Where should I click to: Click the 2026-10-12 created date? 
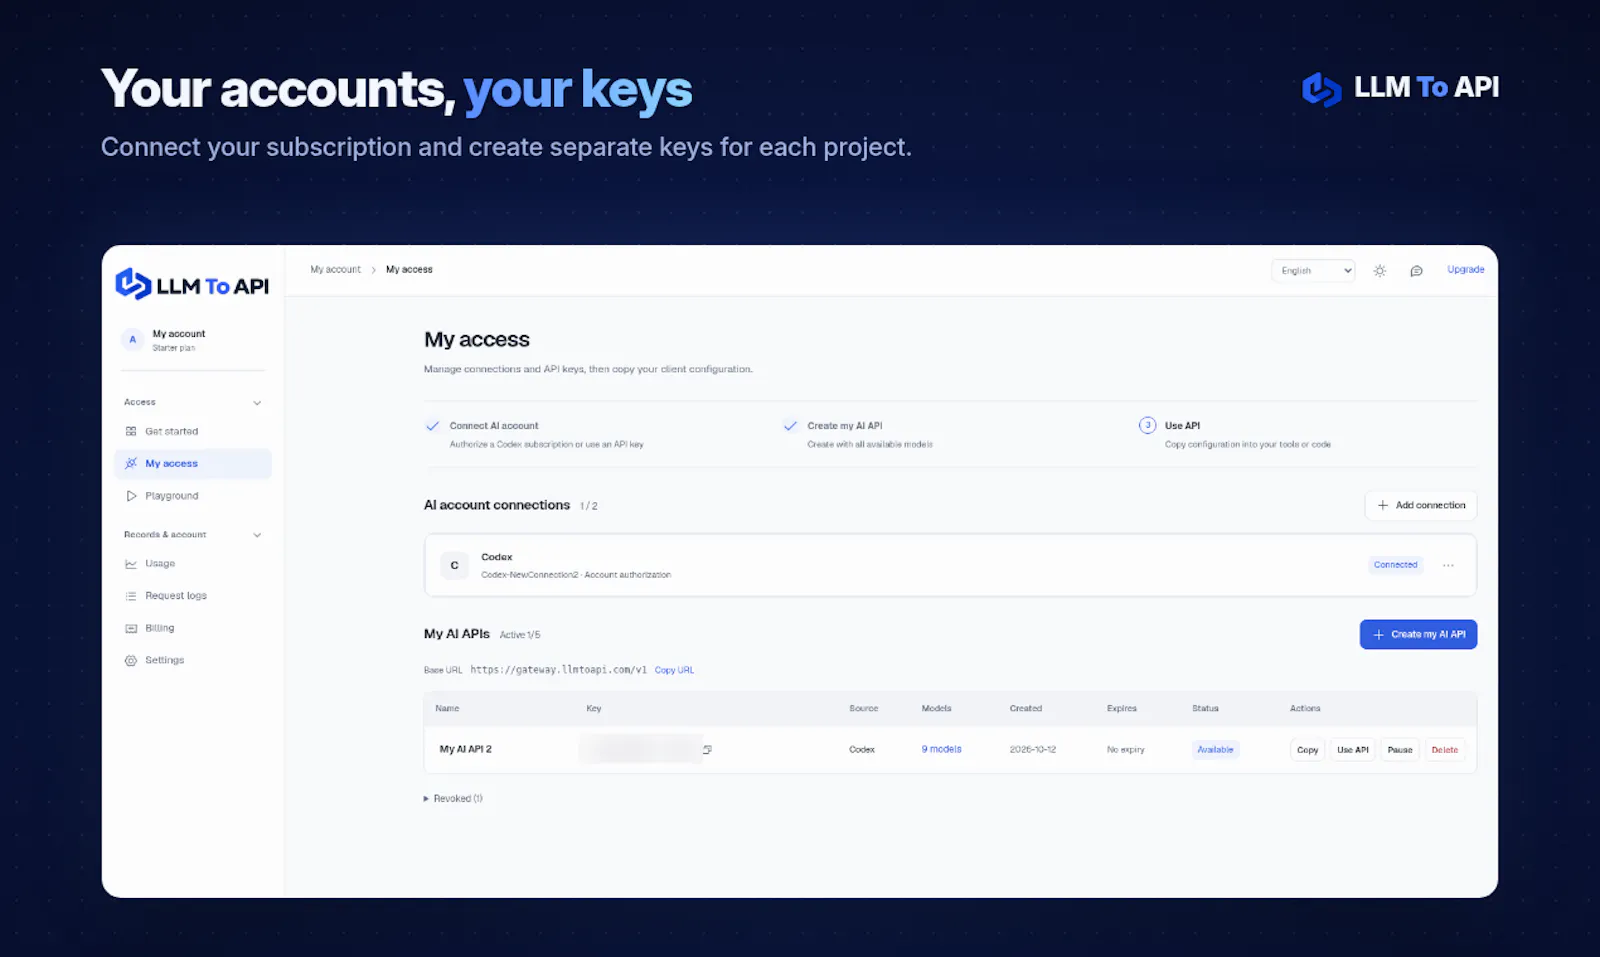[x=1033, y=749]
